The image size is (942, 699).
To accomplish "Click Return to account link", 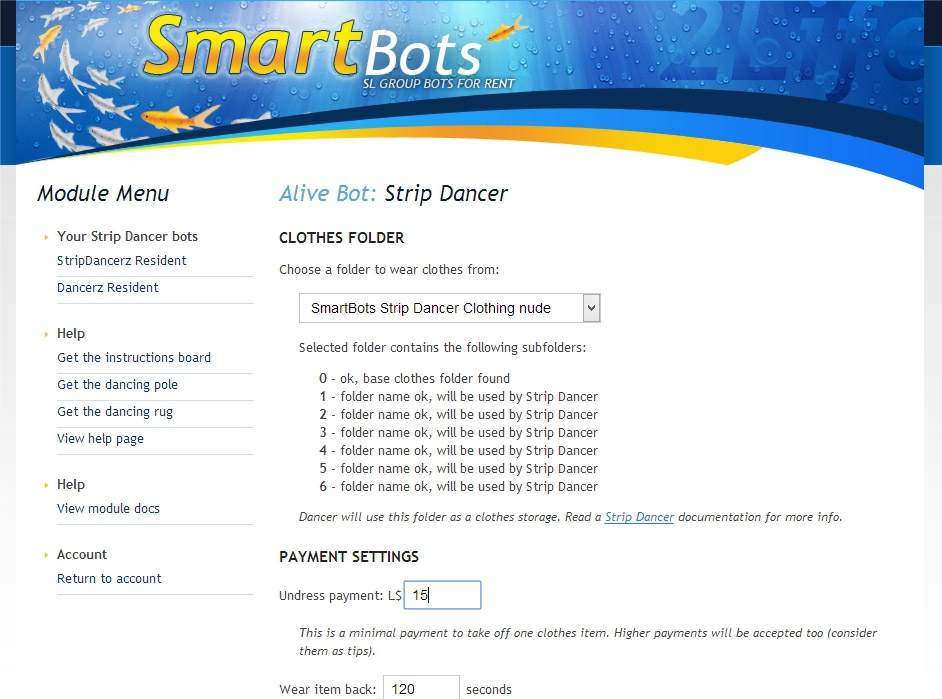I will click(x=109, y=579).
